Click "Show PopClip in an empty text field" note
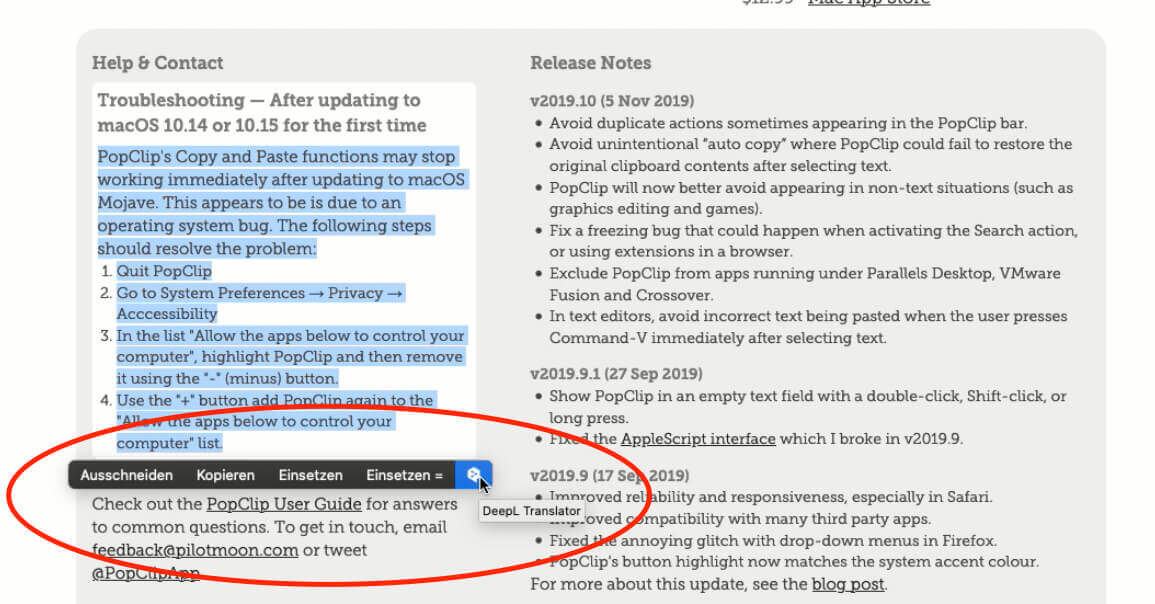 click(x=807, y=407)
